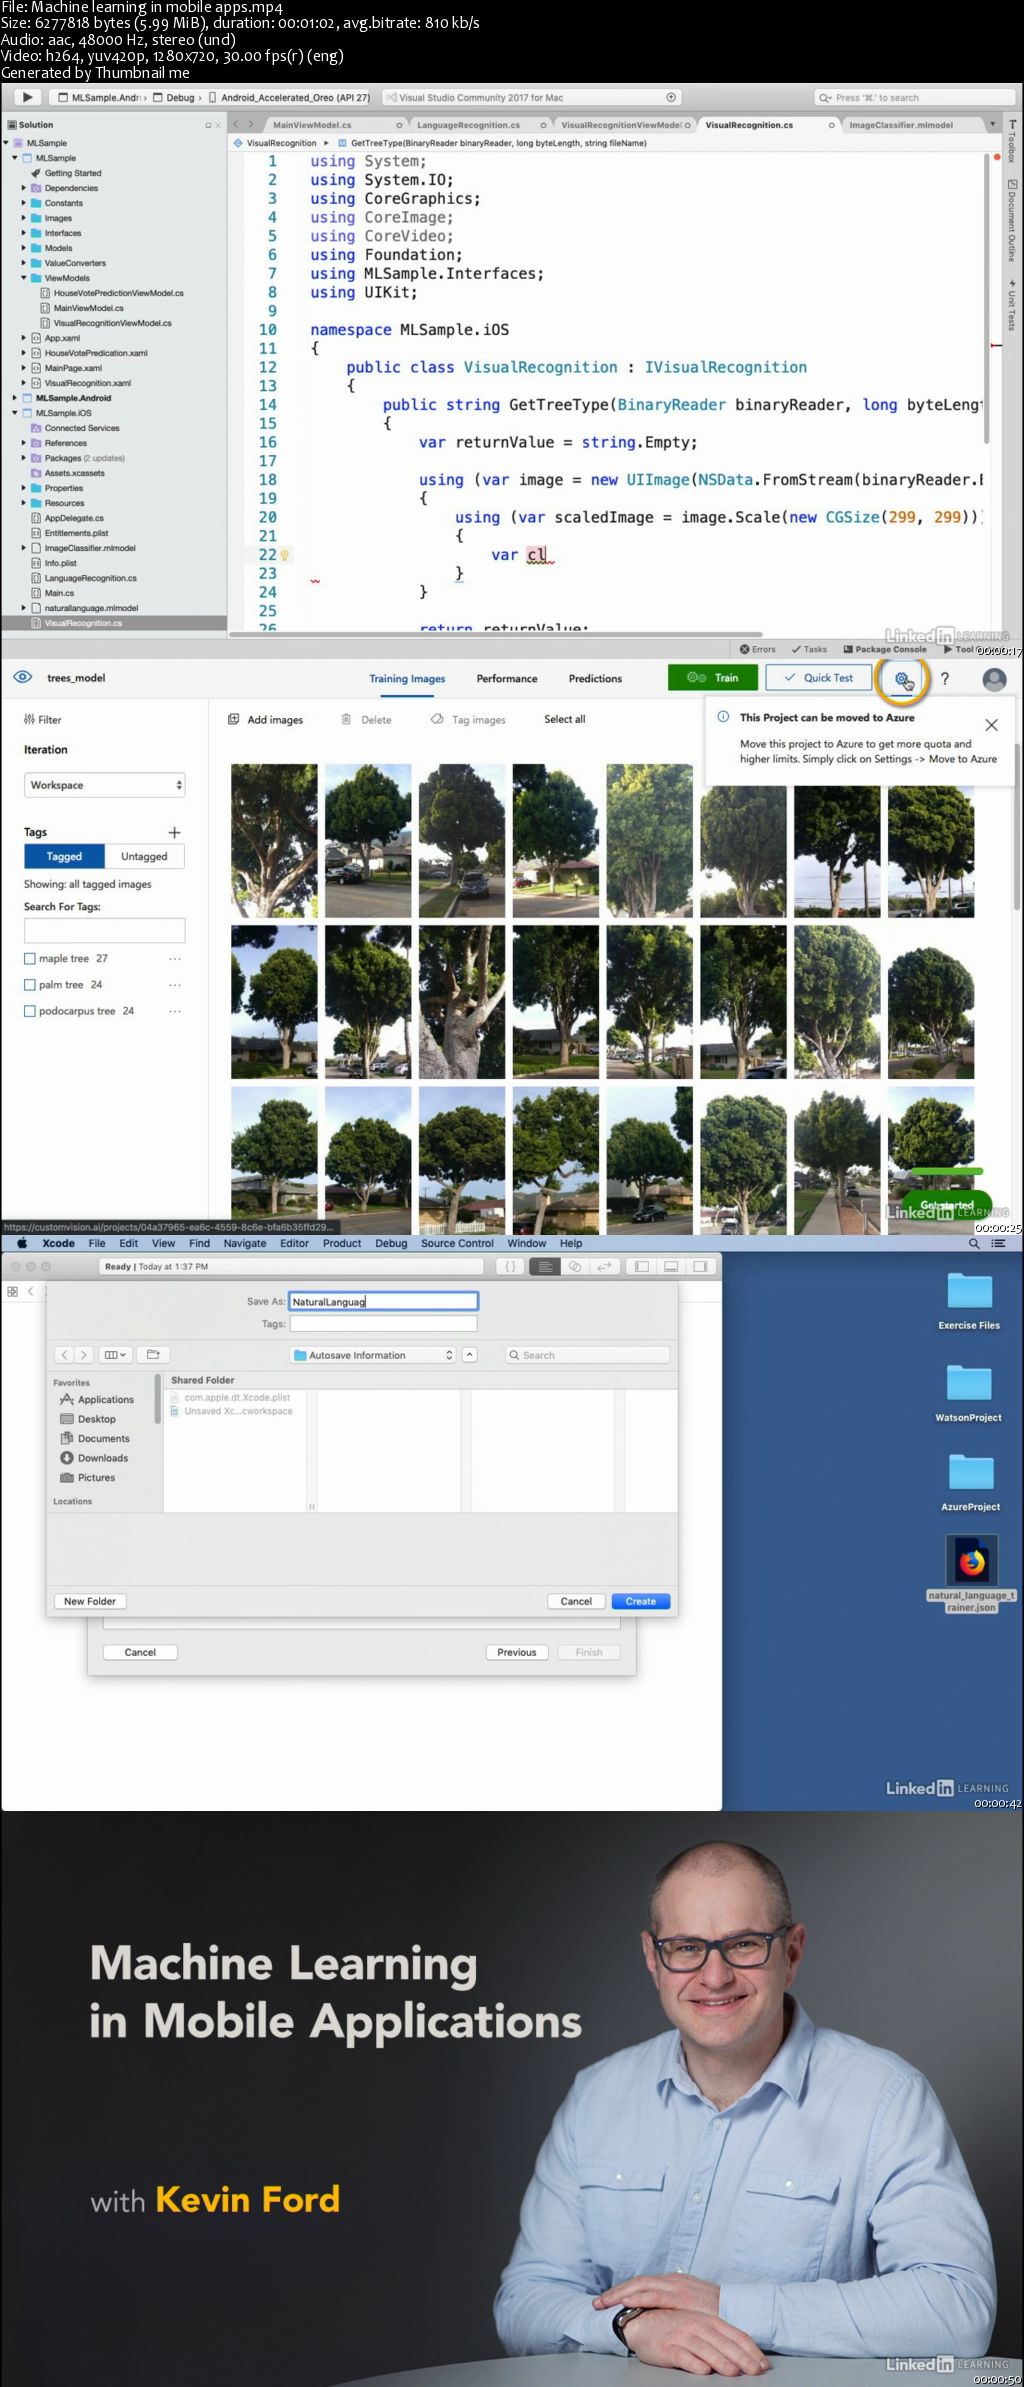The image size is (1024, 2387).
Task: Click the code editor vertical scrollbar
Action: coord(987,300)
